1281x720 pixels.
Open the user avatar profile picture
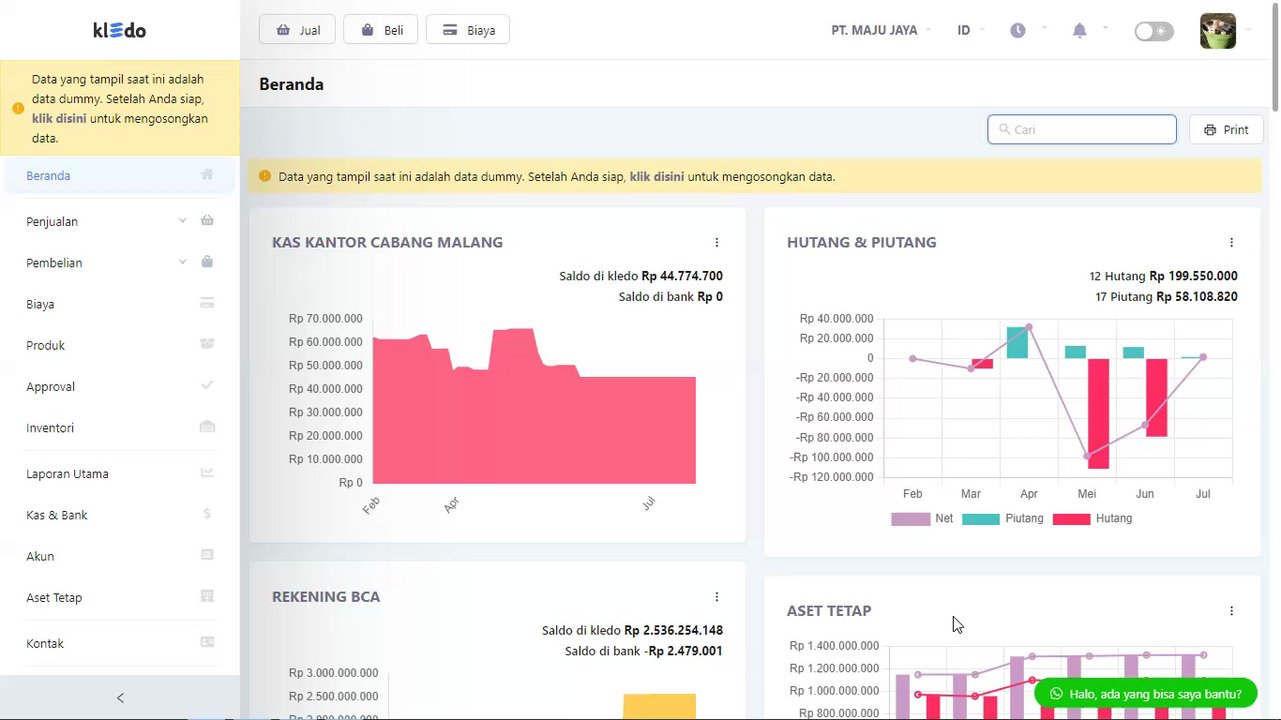point(1218,30)
